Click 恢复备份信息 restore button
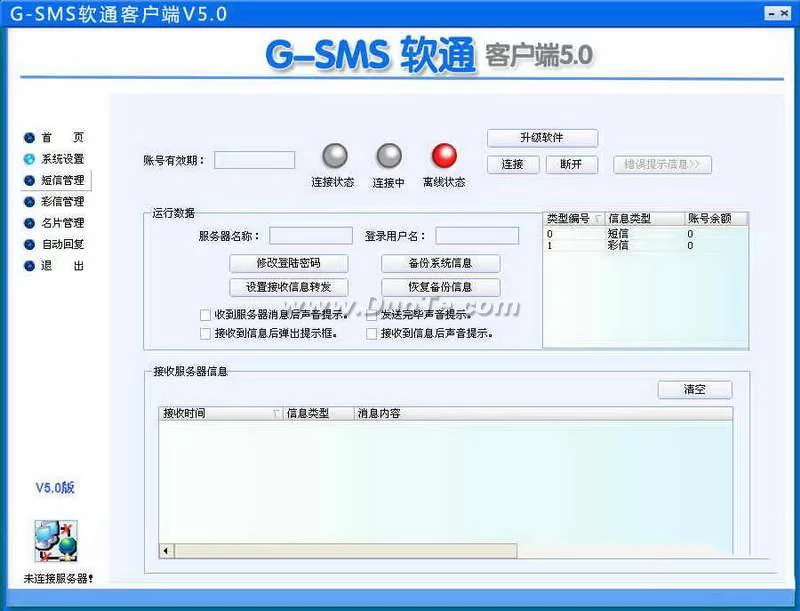The height and width of the screenshot is (611, 800). click(x=440, y=287)
